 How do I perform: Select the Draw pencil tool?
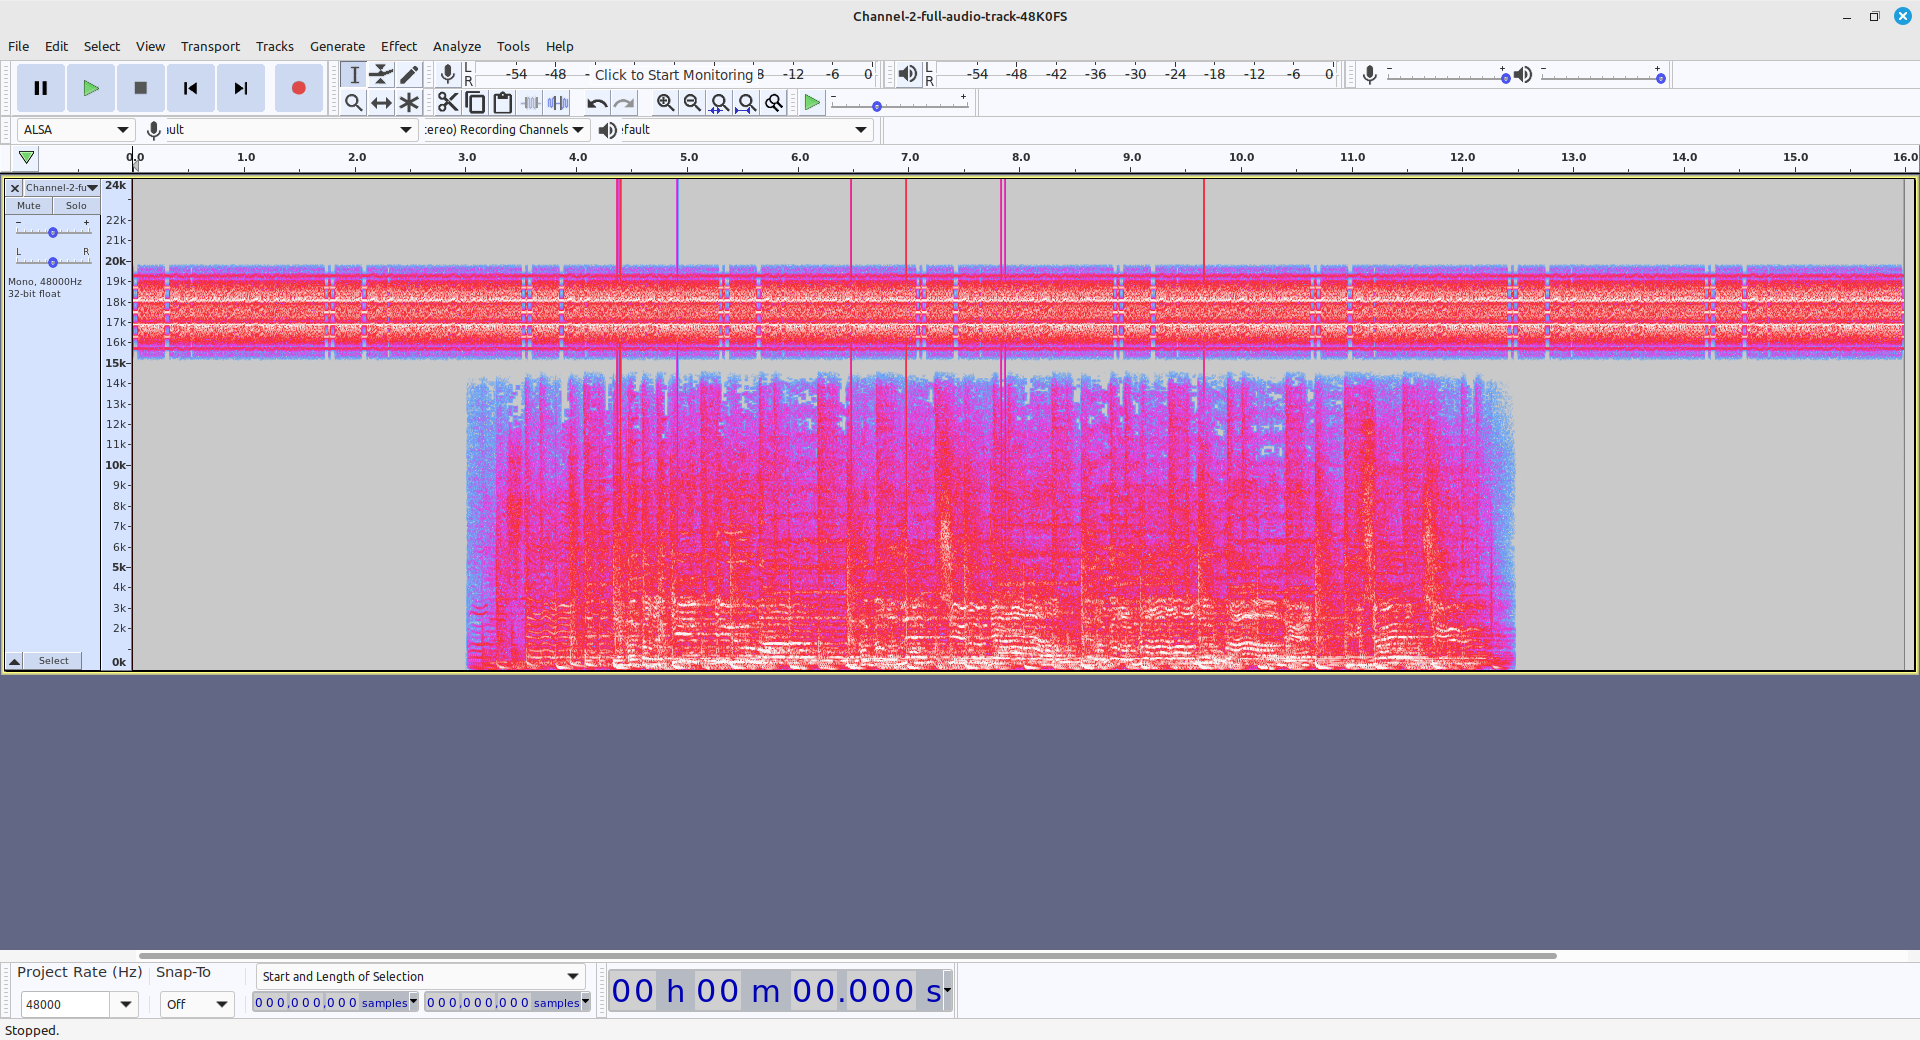tap(409, 75)
